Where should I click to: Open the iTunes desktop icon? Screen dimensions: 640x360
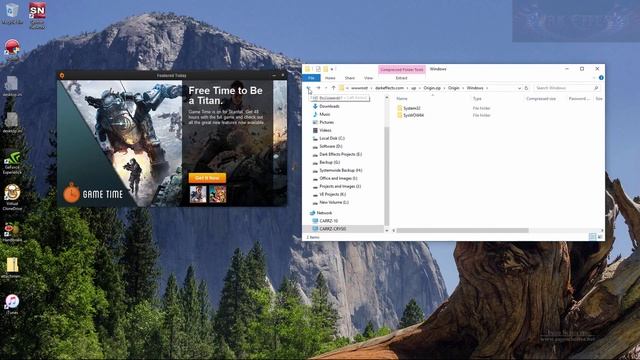[x=12, y=304]
